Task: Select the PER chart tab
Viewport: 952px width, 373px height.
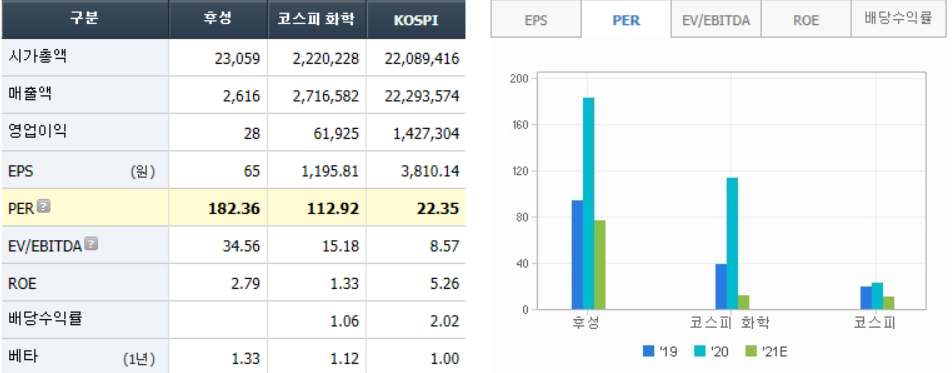Action: pyautogui.click(x=626, y=20)
